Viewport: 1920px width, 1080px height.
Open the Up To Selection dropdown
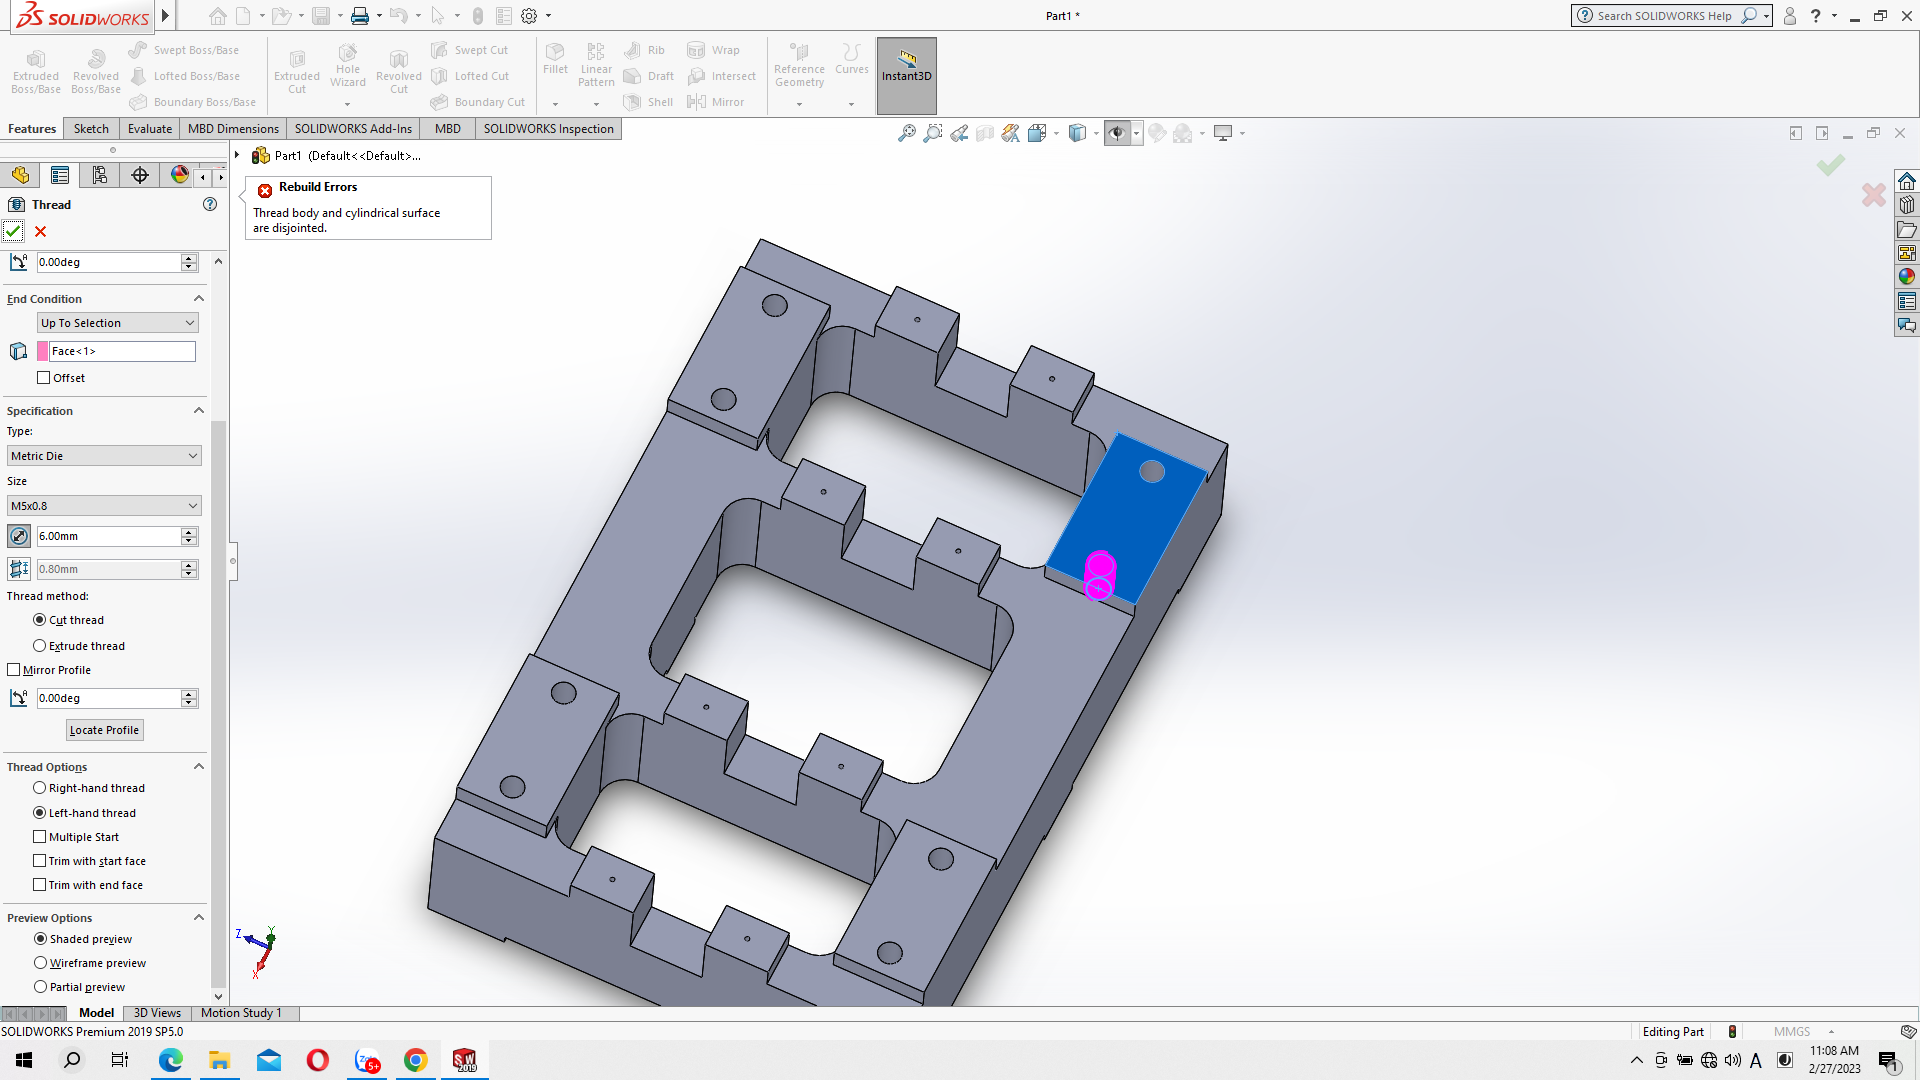tap(118, 323)
